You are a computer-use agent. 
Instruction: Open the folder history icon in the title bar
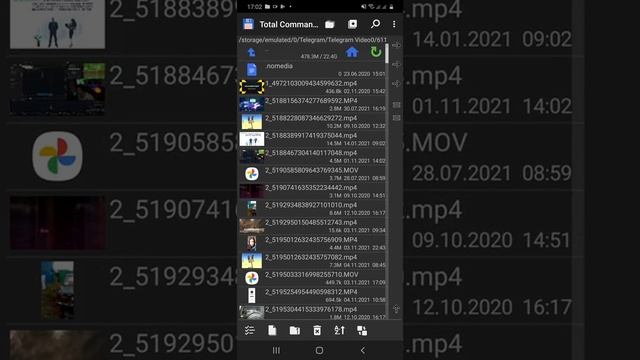pos(330,24)
